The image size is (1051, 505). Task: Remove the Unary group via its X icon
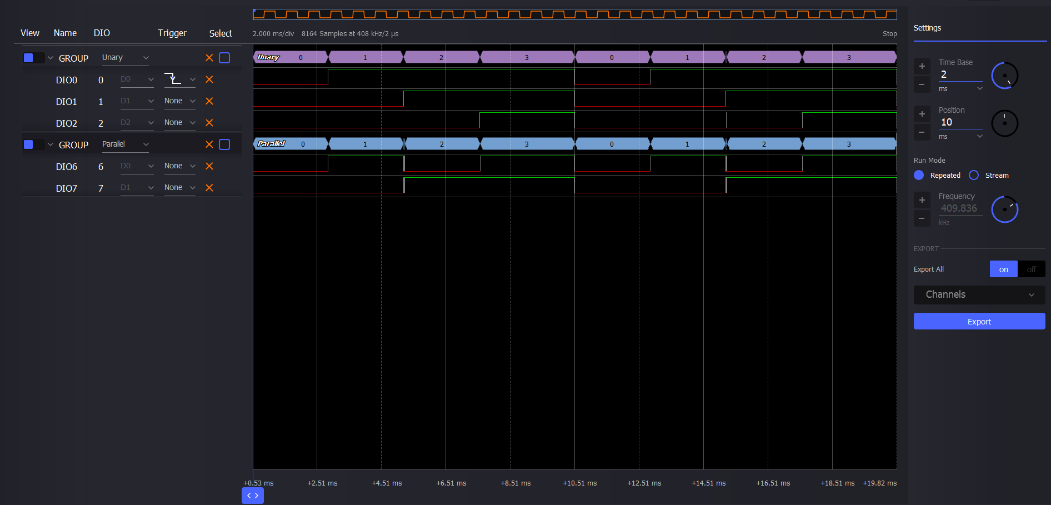[209, 58]
